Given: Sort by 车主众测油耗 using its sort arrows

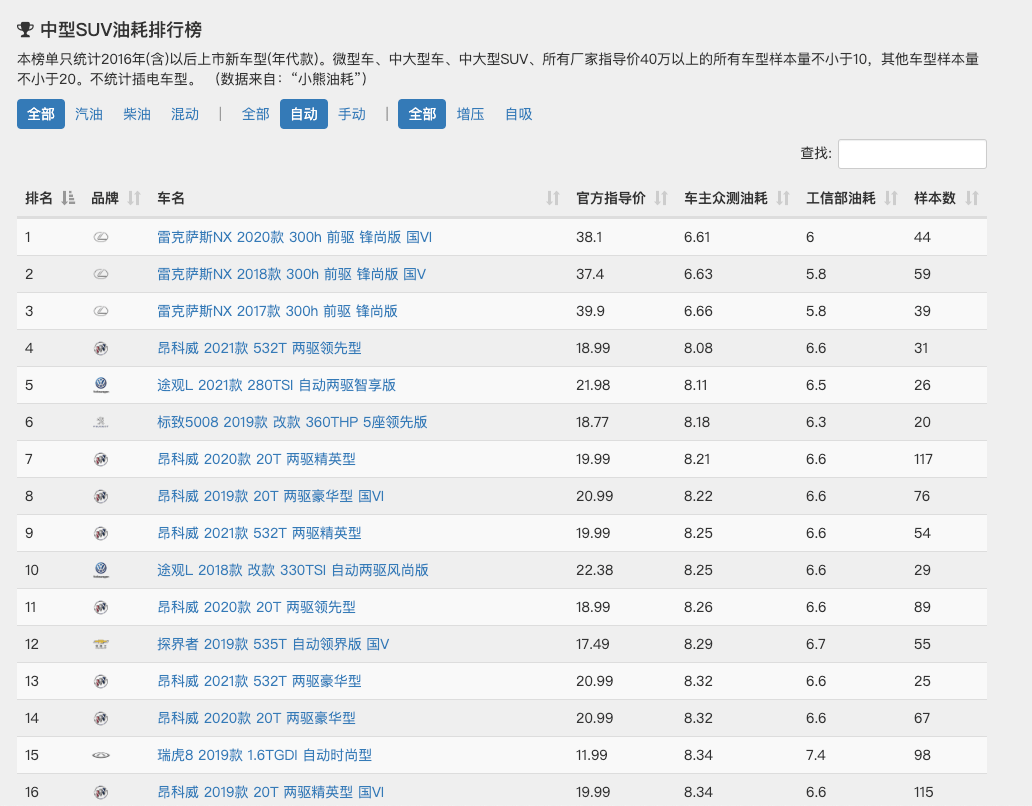Looking at the screenshot, I should click(x=783, y=198).
